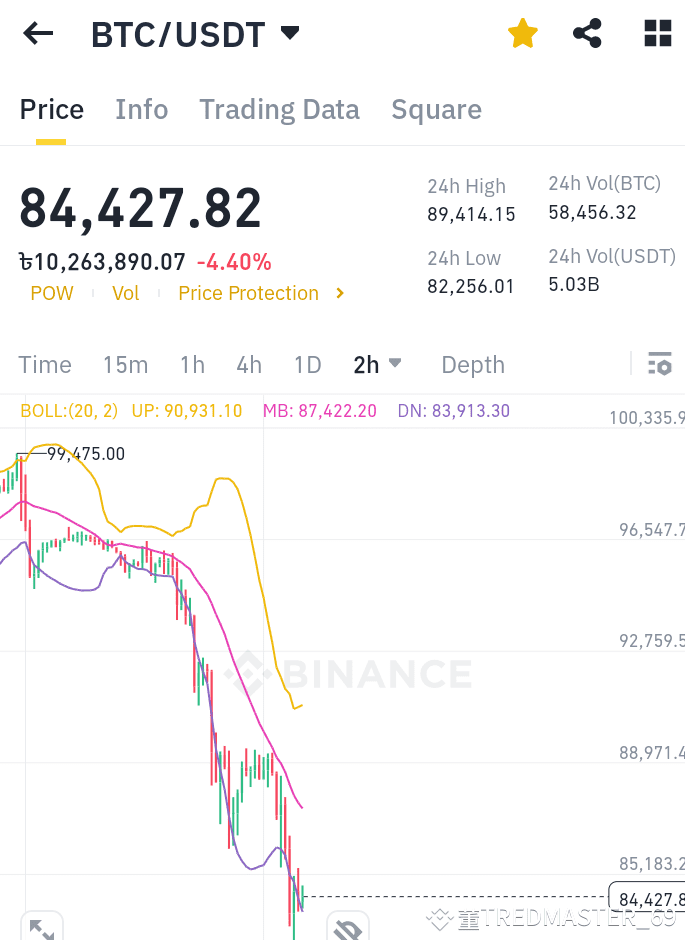Hide chart overlays using crossed-eye icon

(348, 928)
